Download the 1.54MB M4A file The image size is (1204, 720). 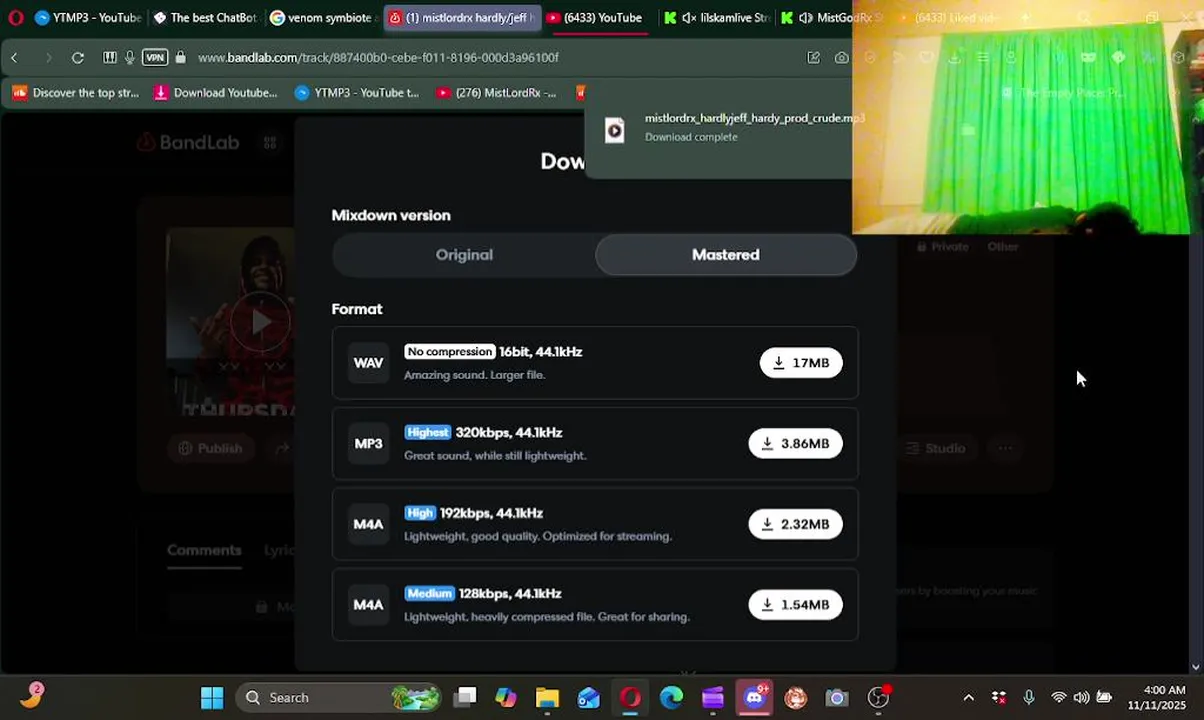click(795, 605)
